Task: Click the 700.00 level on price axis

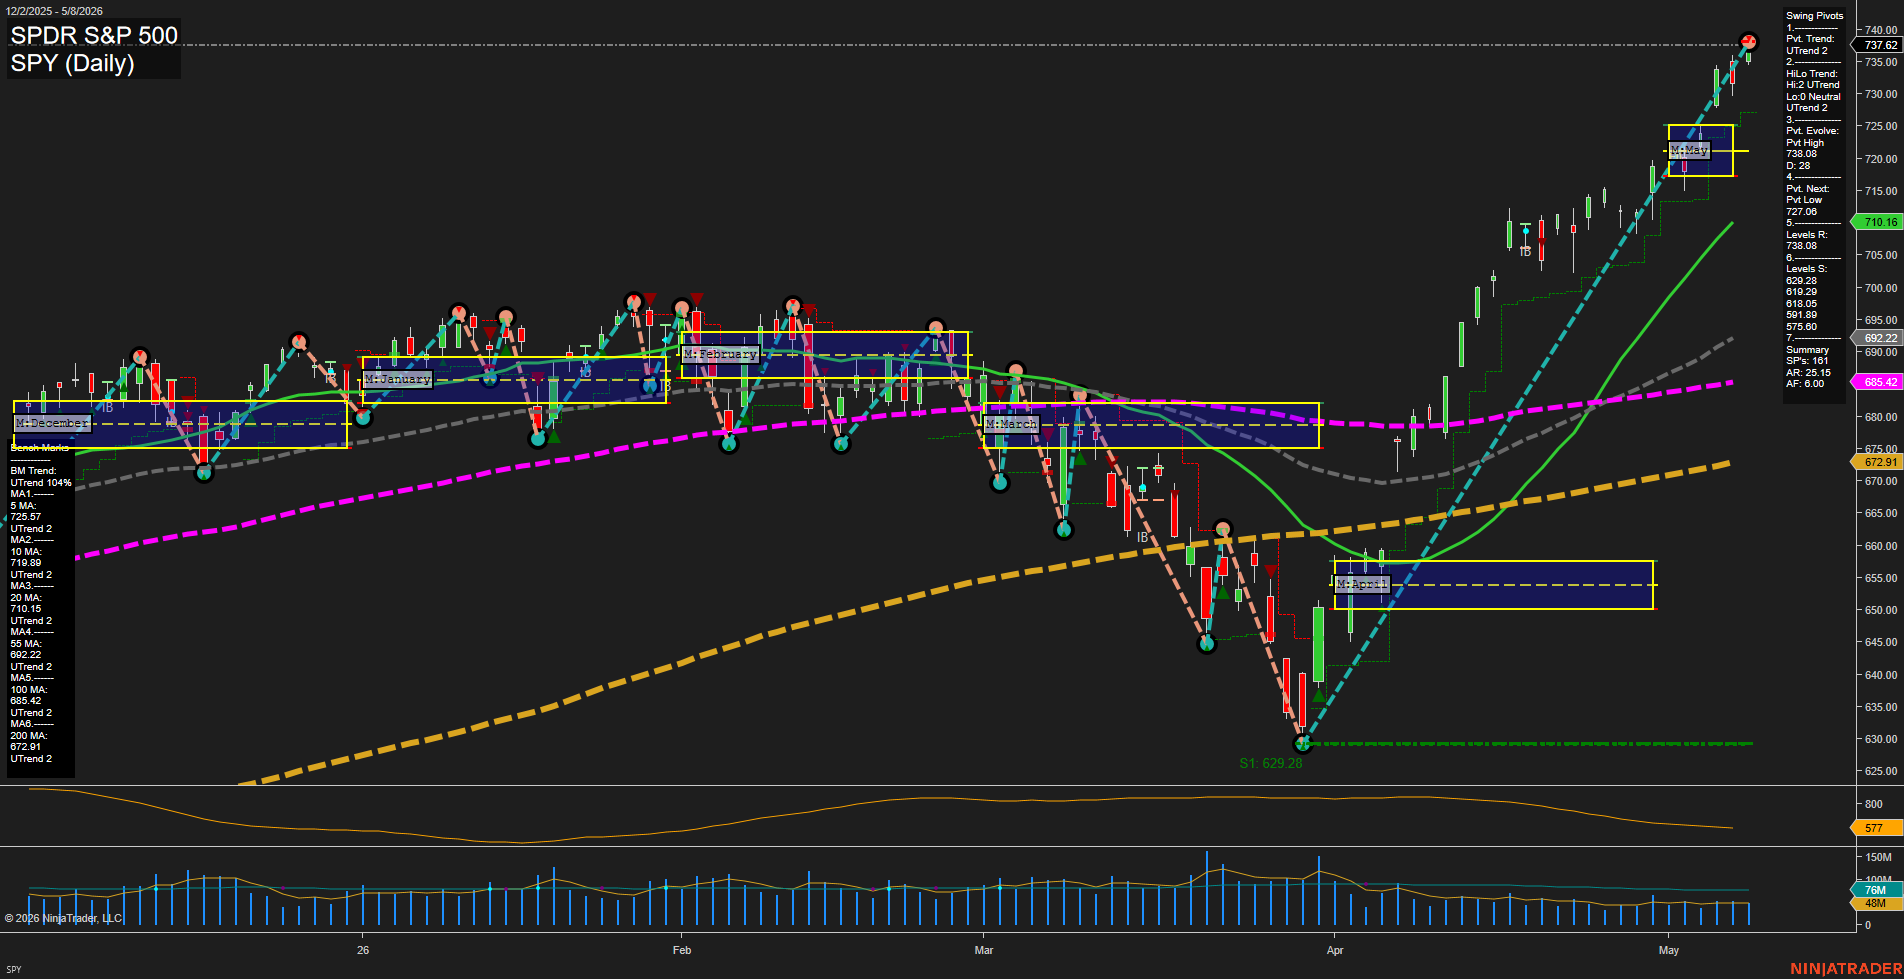Action: (1881, 288)
